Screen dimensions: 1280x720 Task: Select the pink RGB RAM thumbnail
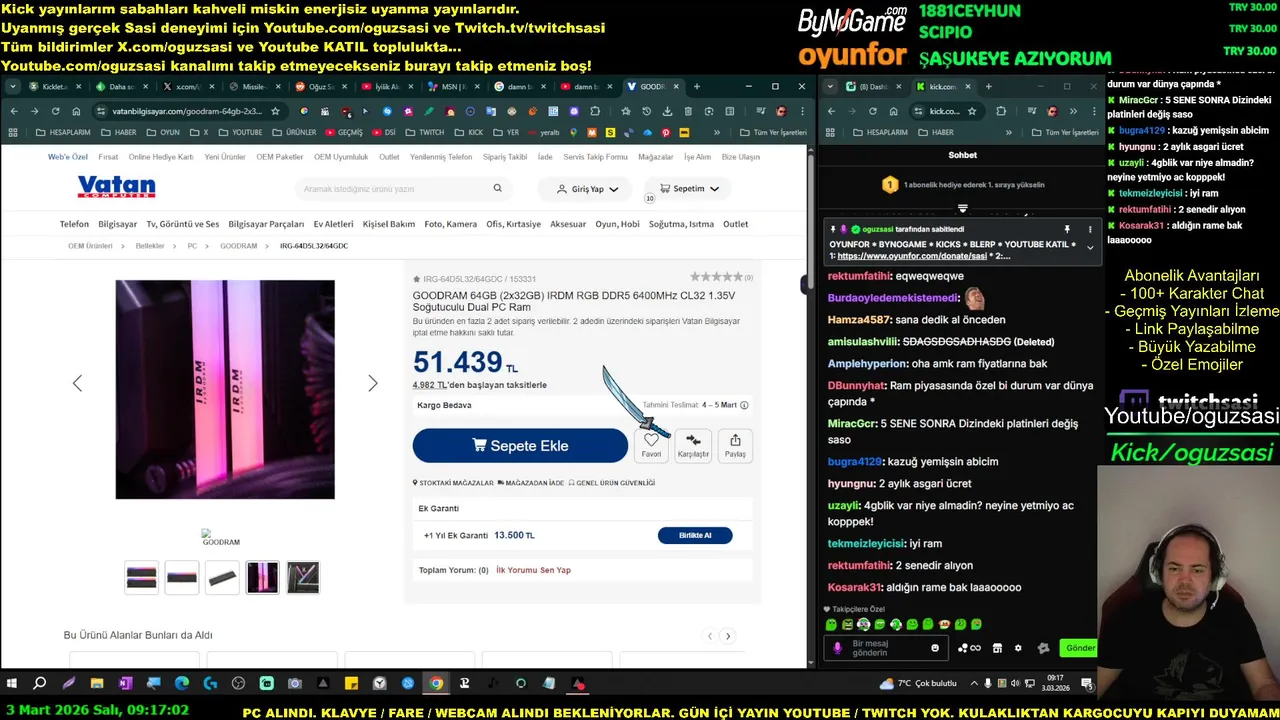pyautogui.click(x=263, y=577)
